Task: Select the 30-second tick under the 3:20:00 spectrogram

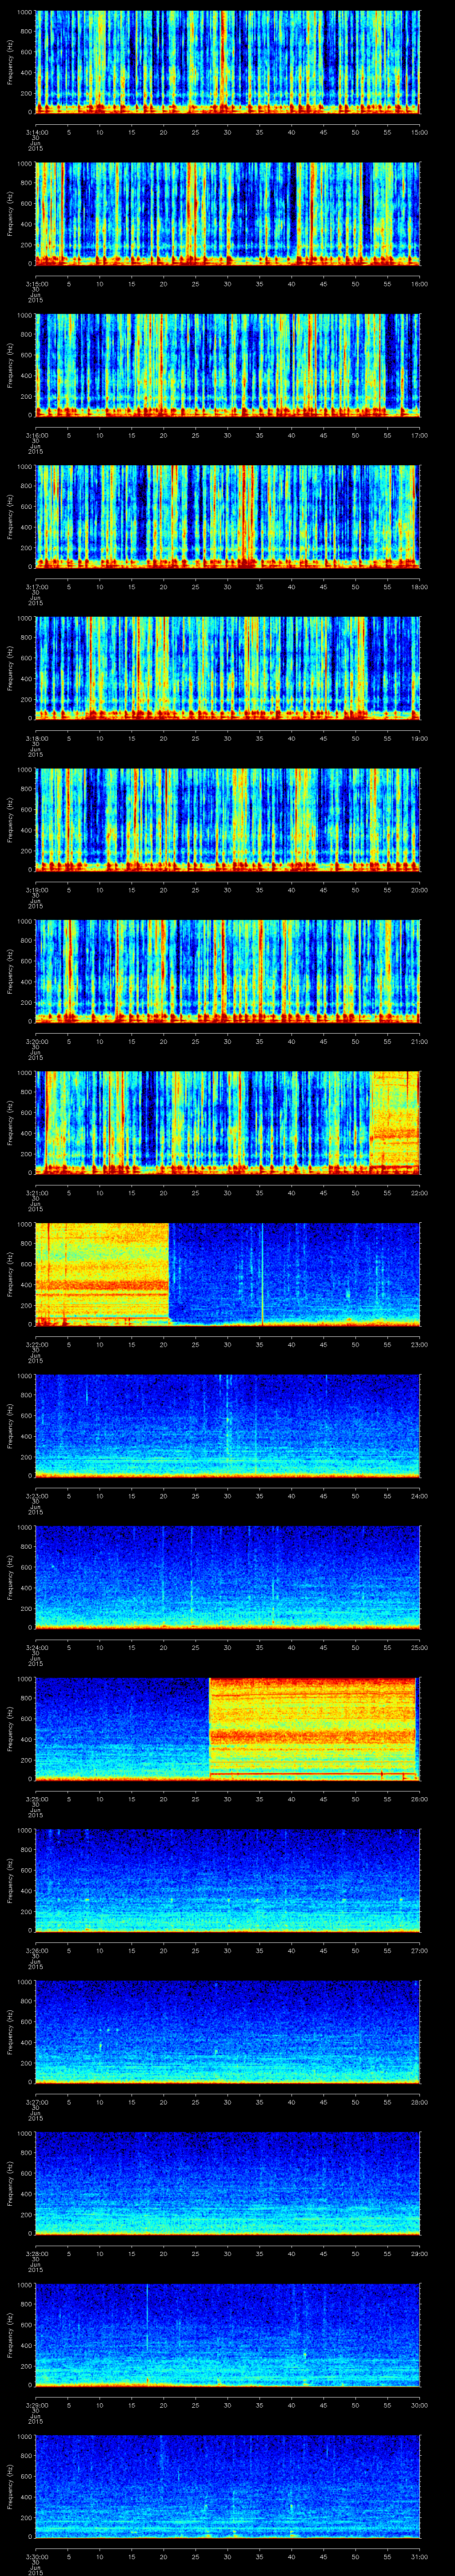Action: 227,1041
